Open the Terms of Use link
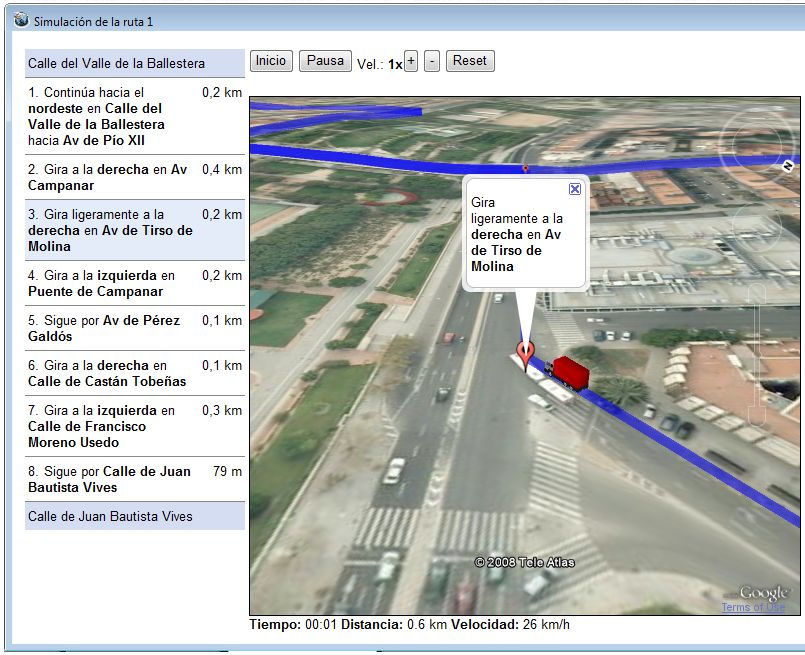 (752, 606)
